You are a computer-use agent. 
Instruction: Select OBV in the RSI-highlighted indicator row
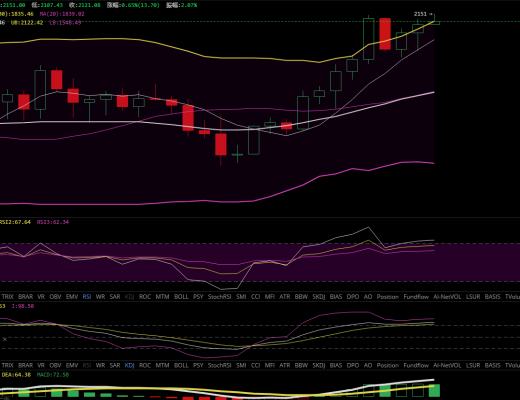pyautogui.click(x=55, y=297)
